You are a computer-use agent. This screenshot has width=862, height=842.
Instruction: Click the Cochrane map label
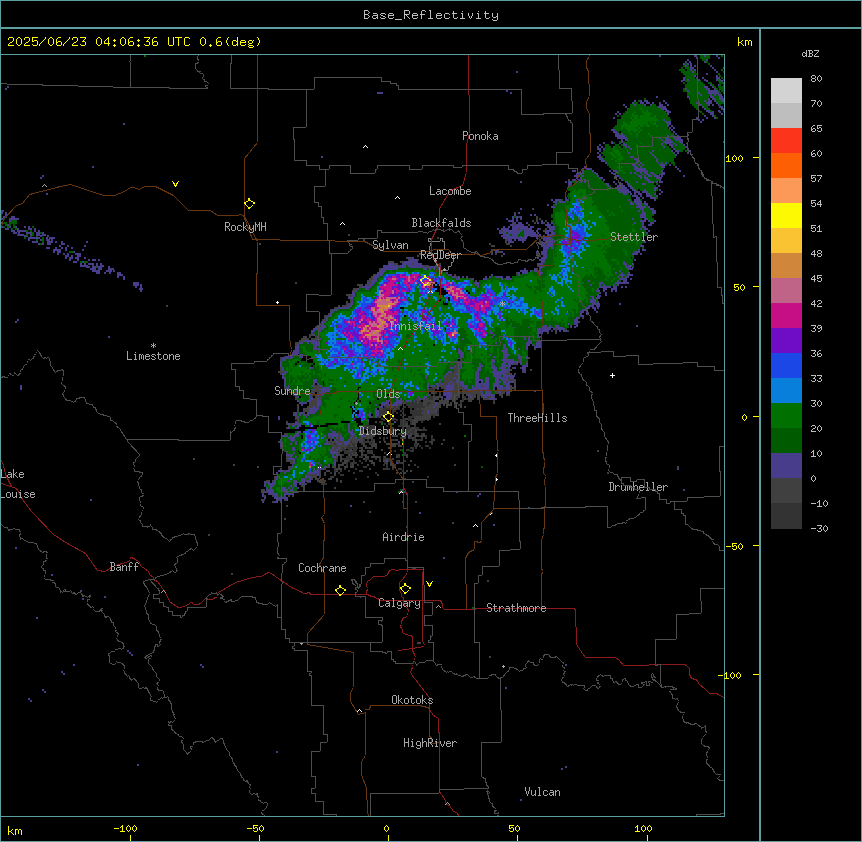pos(322,568)
